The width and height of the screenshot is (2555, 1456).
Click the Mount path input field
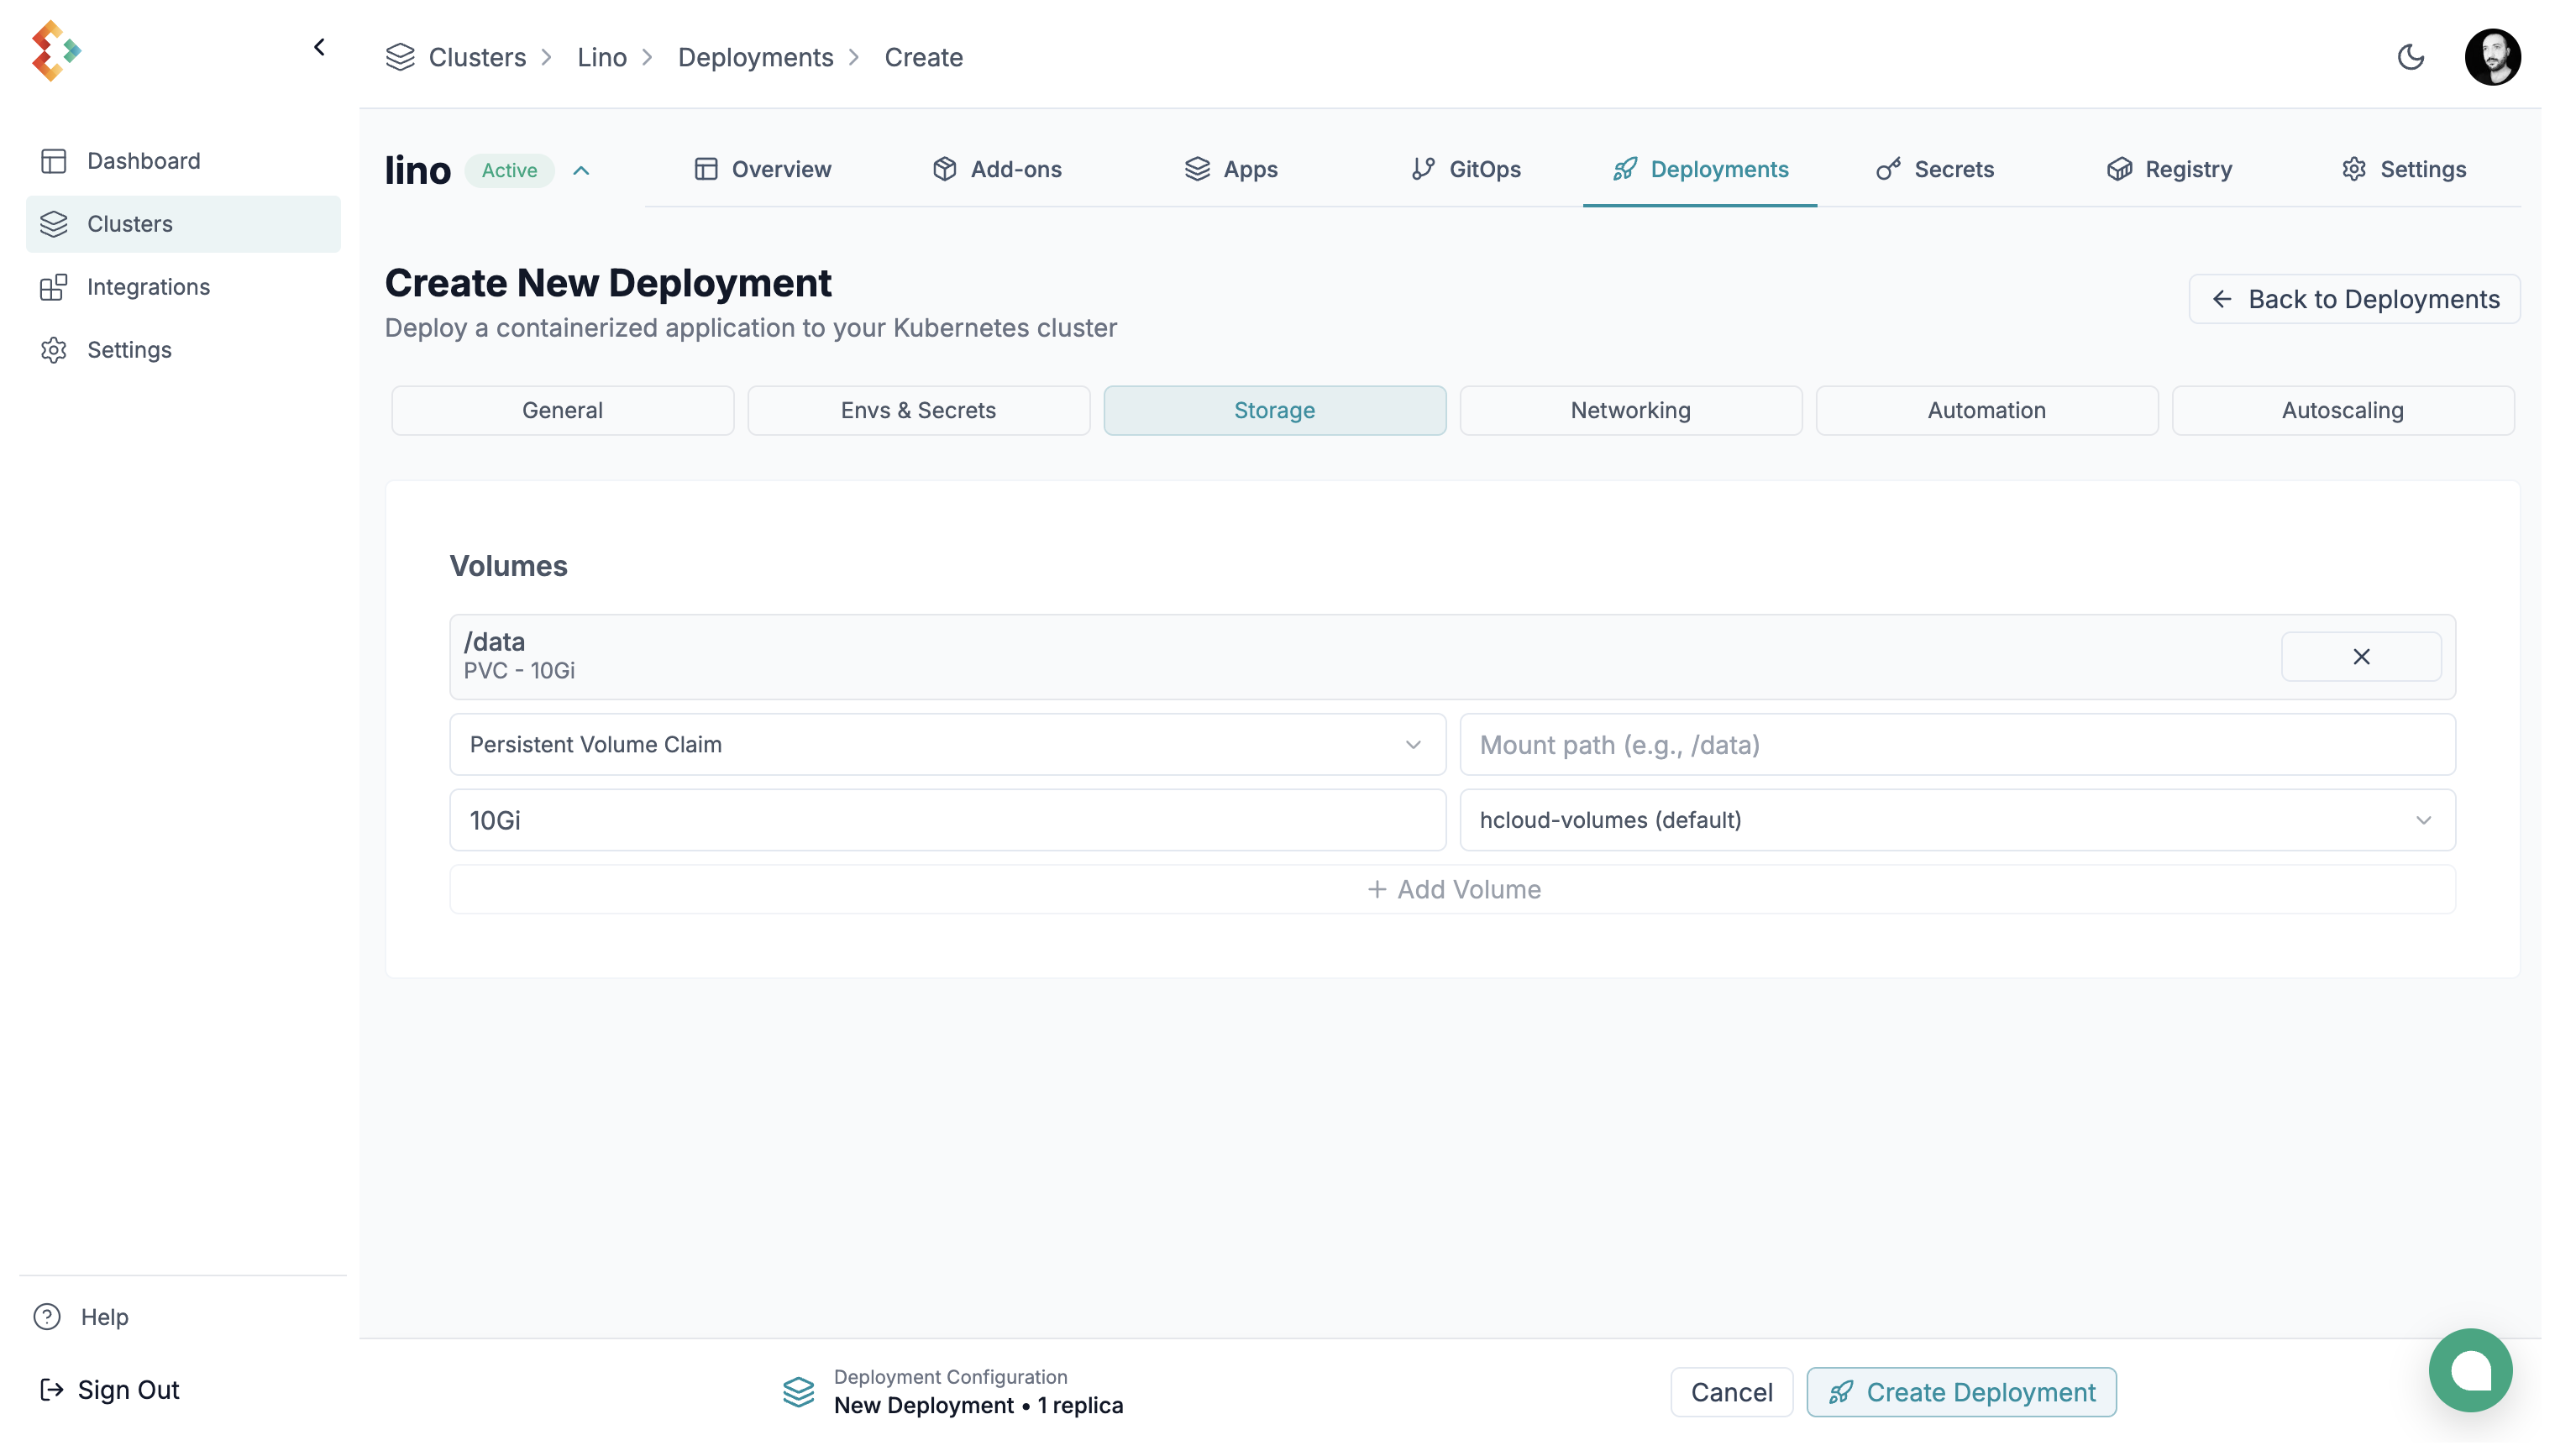(x=1957, y=745)
